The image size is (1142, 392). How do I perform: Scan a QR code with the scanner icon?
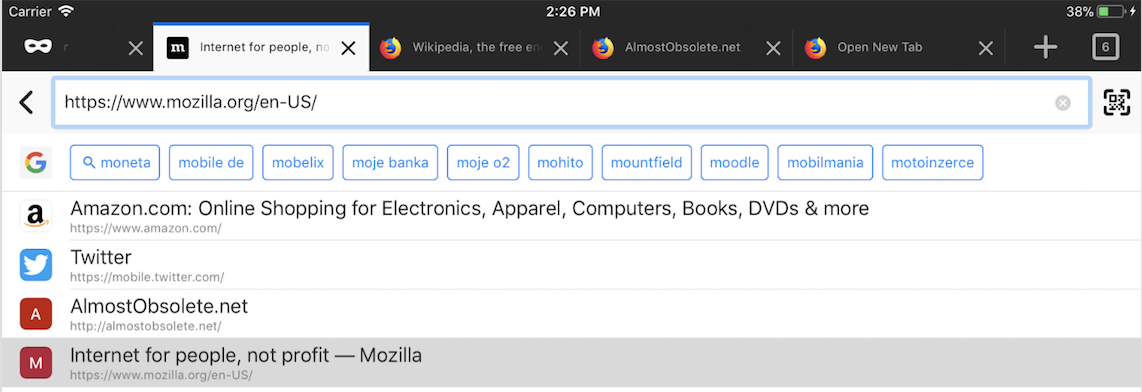click(x=1117, y=103)
